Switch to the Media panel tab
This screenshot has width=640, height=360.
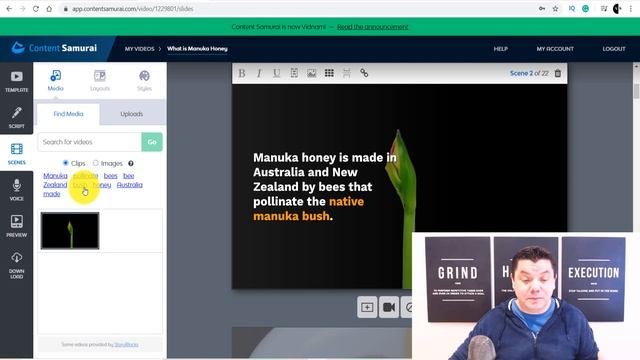click(56, 80)
